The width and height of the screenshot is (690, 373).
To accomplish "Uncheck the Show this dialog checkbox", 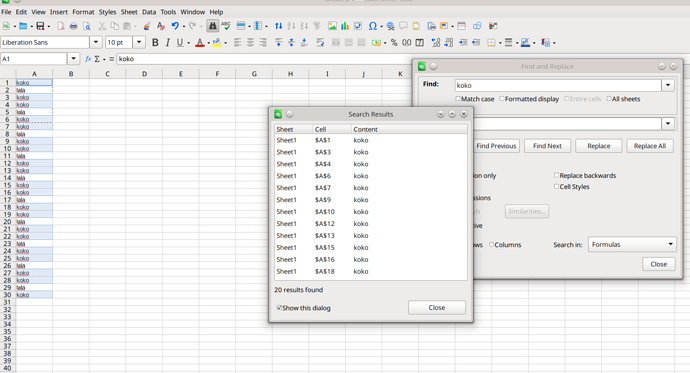I will point(279,307).
